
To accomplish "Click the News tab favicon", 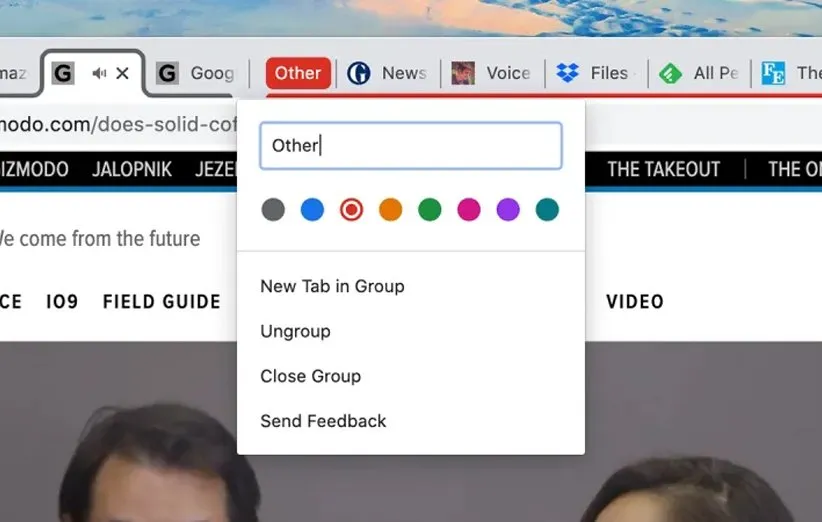I will point(359,73).
